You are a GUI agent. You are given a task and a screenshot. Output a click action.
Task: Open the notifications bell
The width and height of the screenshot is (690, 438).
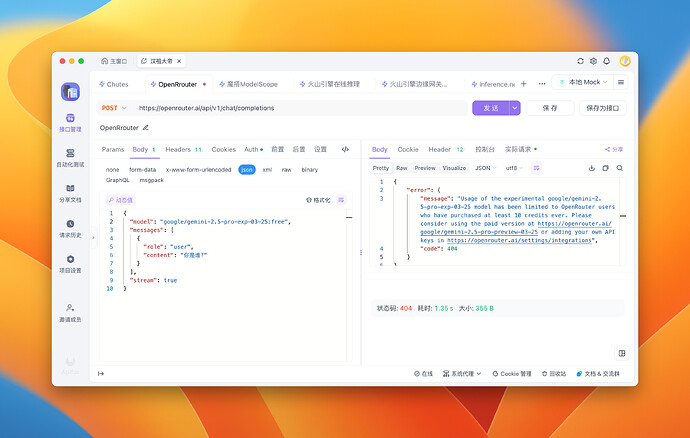point(606,61)
